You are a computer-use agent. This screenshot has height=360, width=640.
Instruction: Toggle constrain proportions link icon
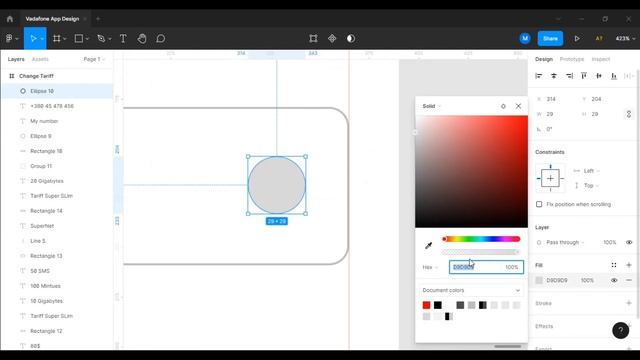coord(629,114)
